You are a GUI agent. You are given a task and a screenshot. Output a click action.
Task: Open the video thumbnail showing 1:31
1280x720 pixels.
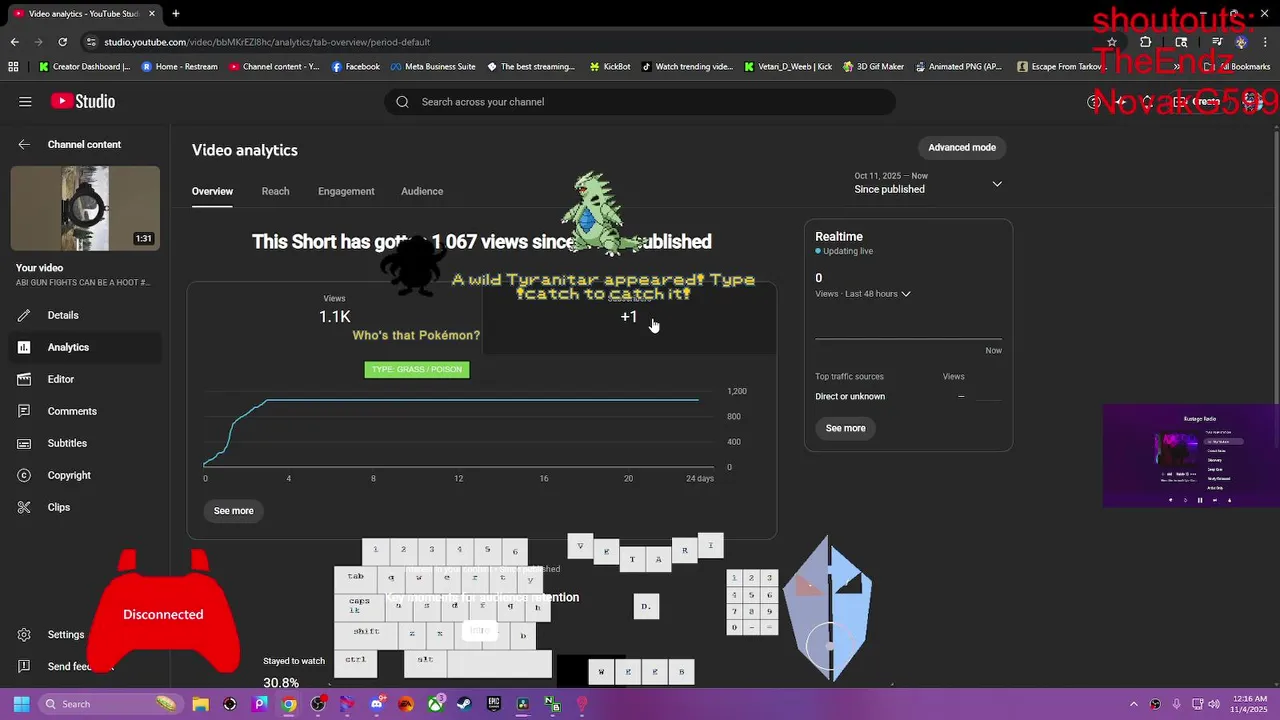[x=85, y=208]
